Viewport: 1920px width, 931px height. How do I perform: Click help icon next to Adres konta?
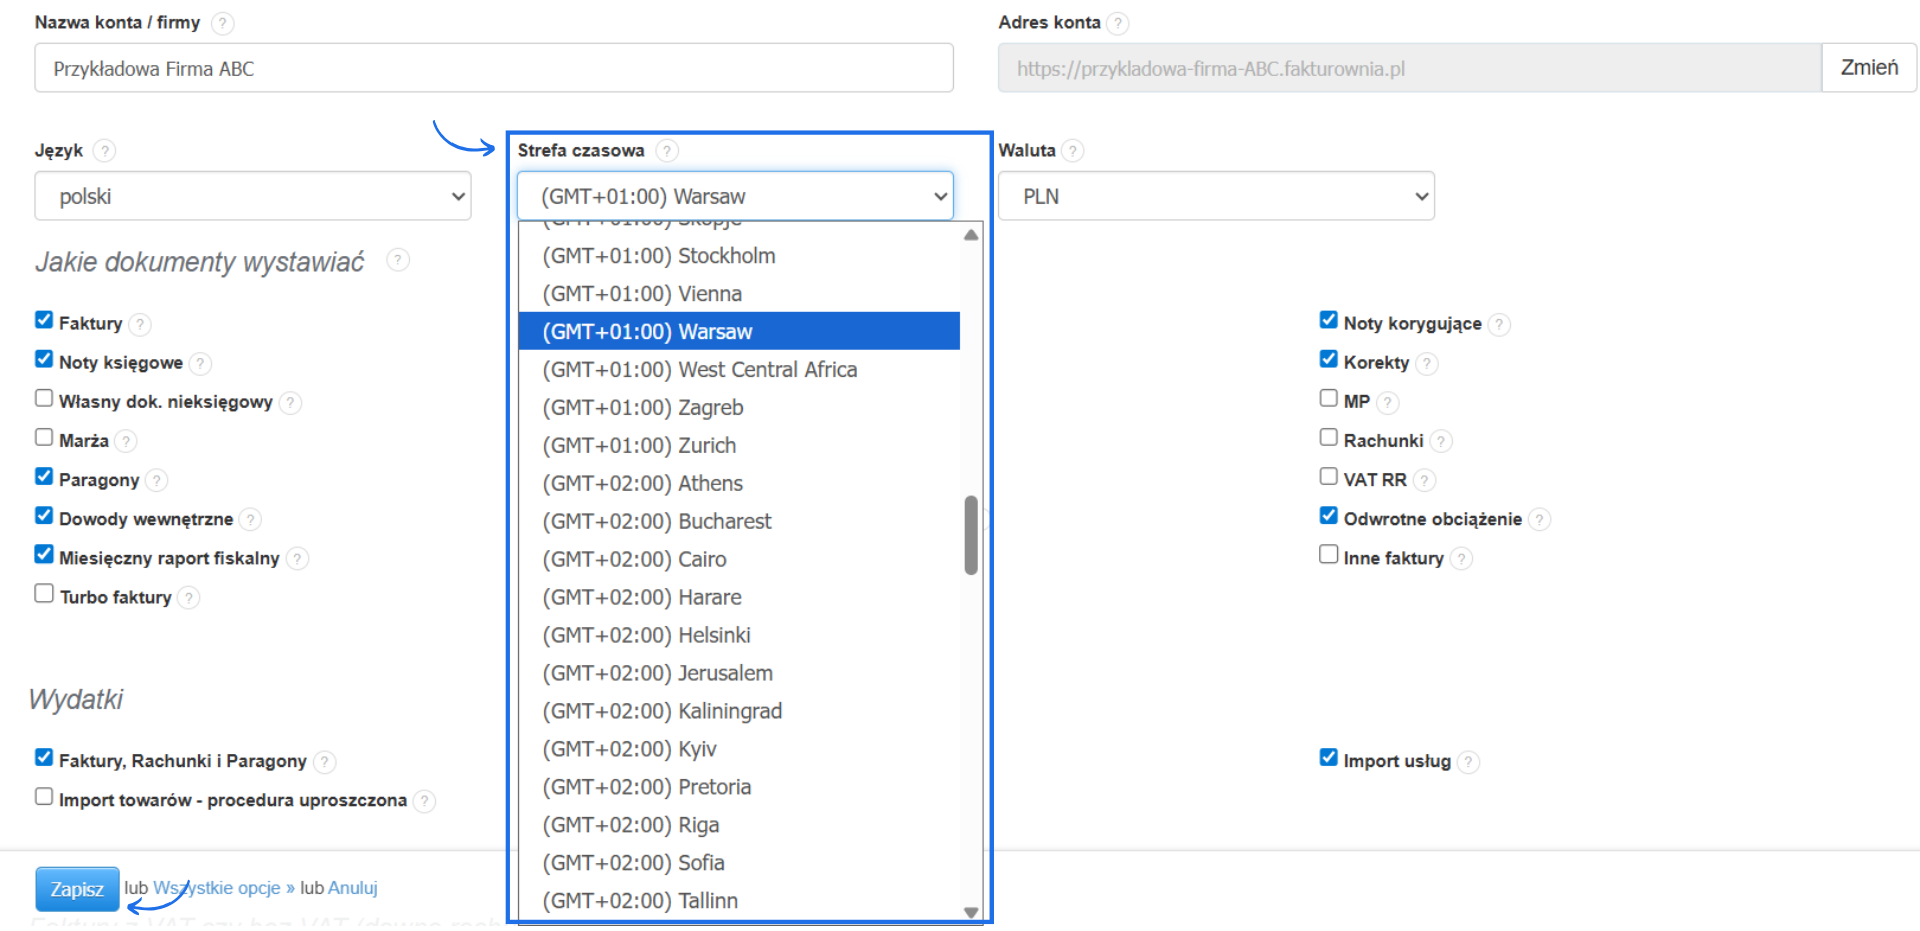pyautogui.click(x=1118, y=23)
